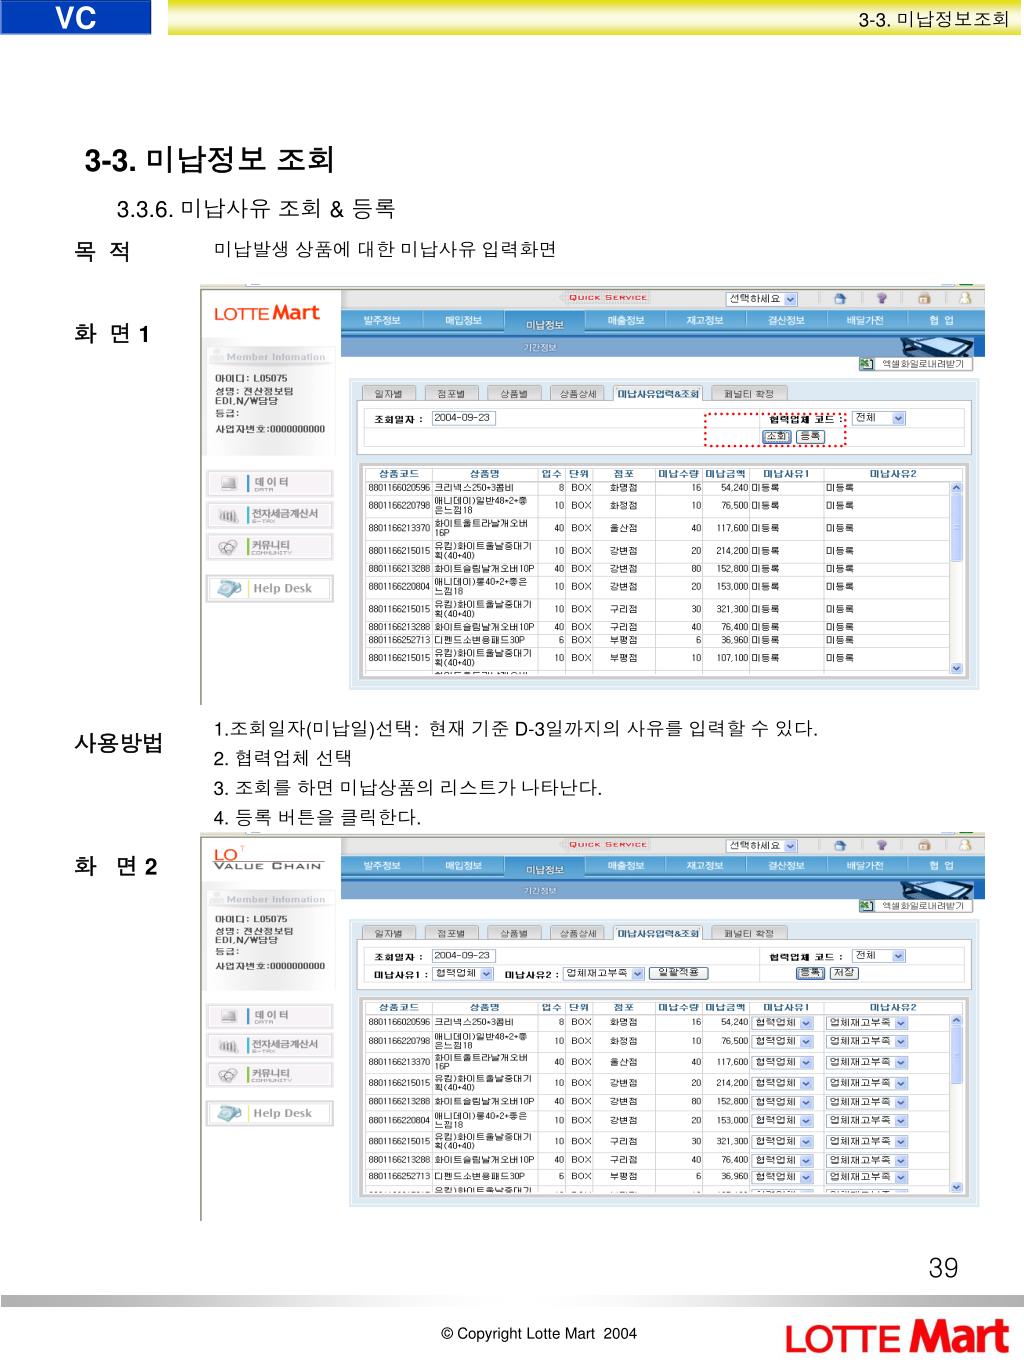This screenshot has width=1024, height=1365.
Task: Click 상품코드 column header in screen 1
Action: pyautogui.click(x=399, y=474)
